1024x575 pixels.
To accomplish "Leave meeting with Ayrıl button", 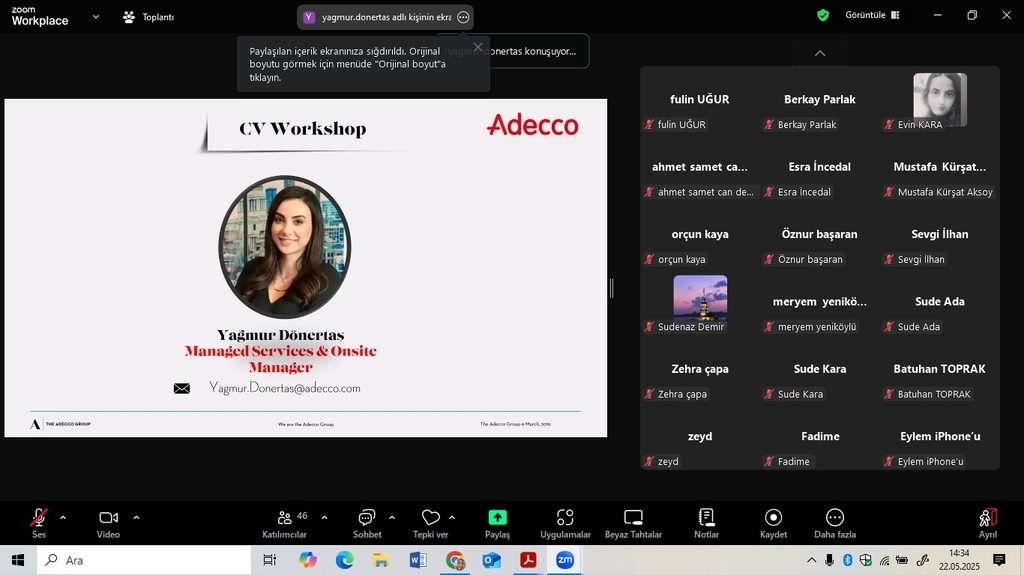I will (x=987, y=523).
